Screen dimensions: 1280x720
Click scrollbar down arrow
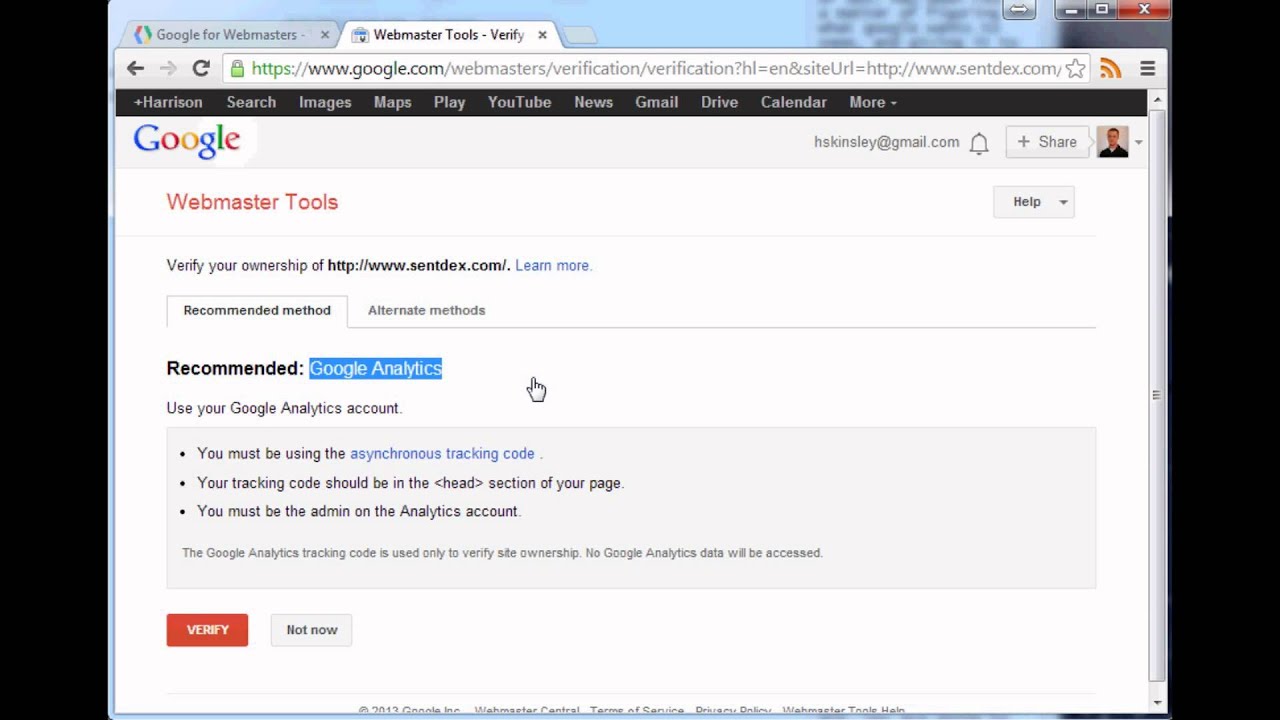click(1157, 702)
